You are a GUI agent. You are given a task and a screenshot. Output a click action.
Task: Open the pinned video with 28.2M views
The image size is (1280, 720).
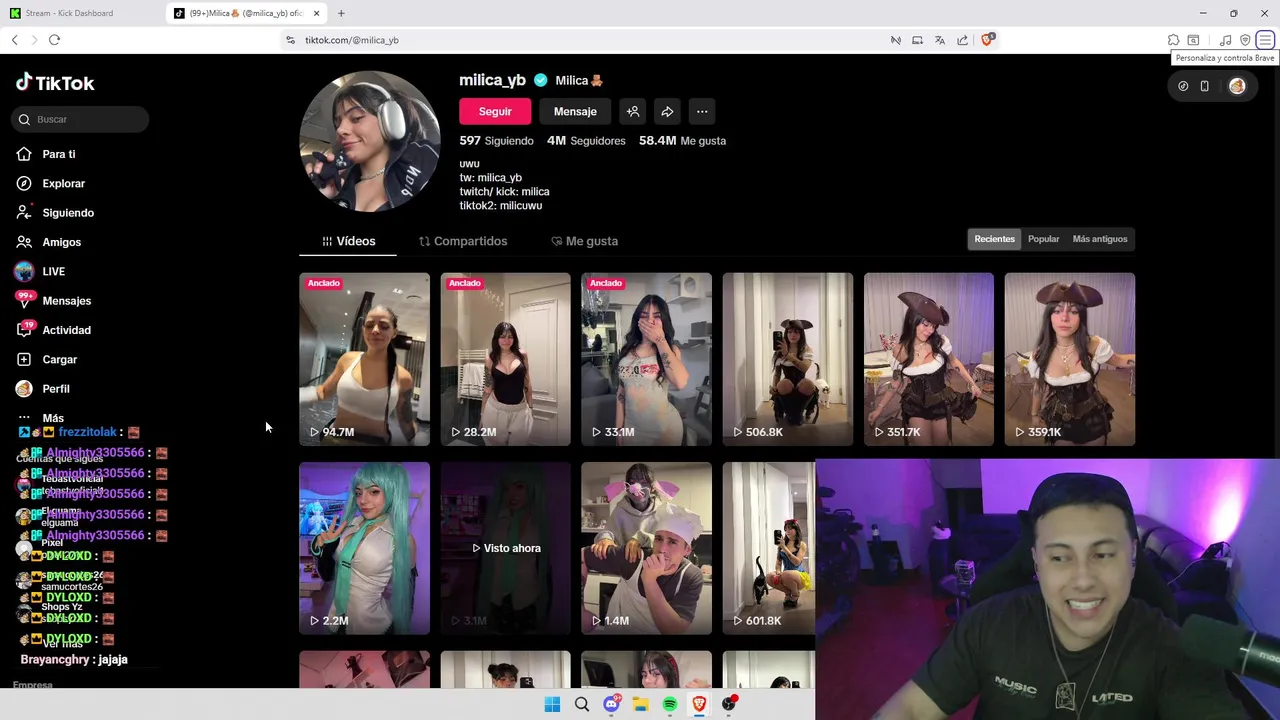505,359
